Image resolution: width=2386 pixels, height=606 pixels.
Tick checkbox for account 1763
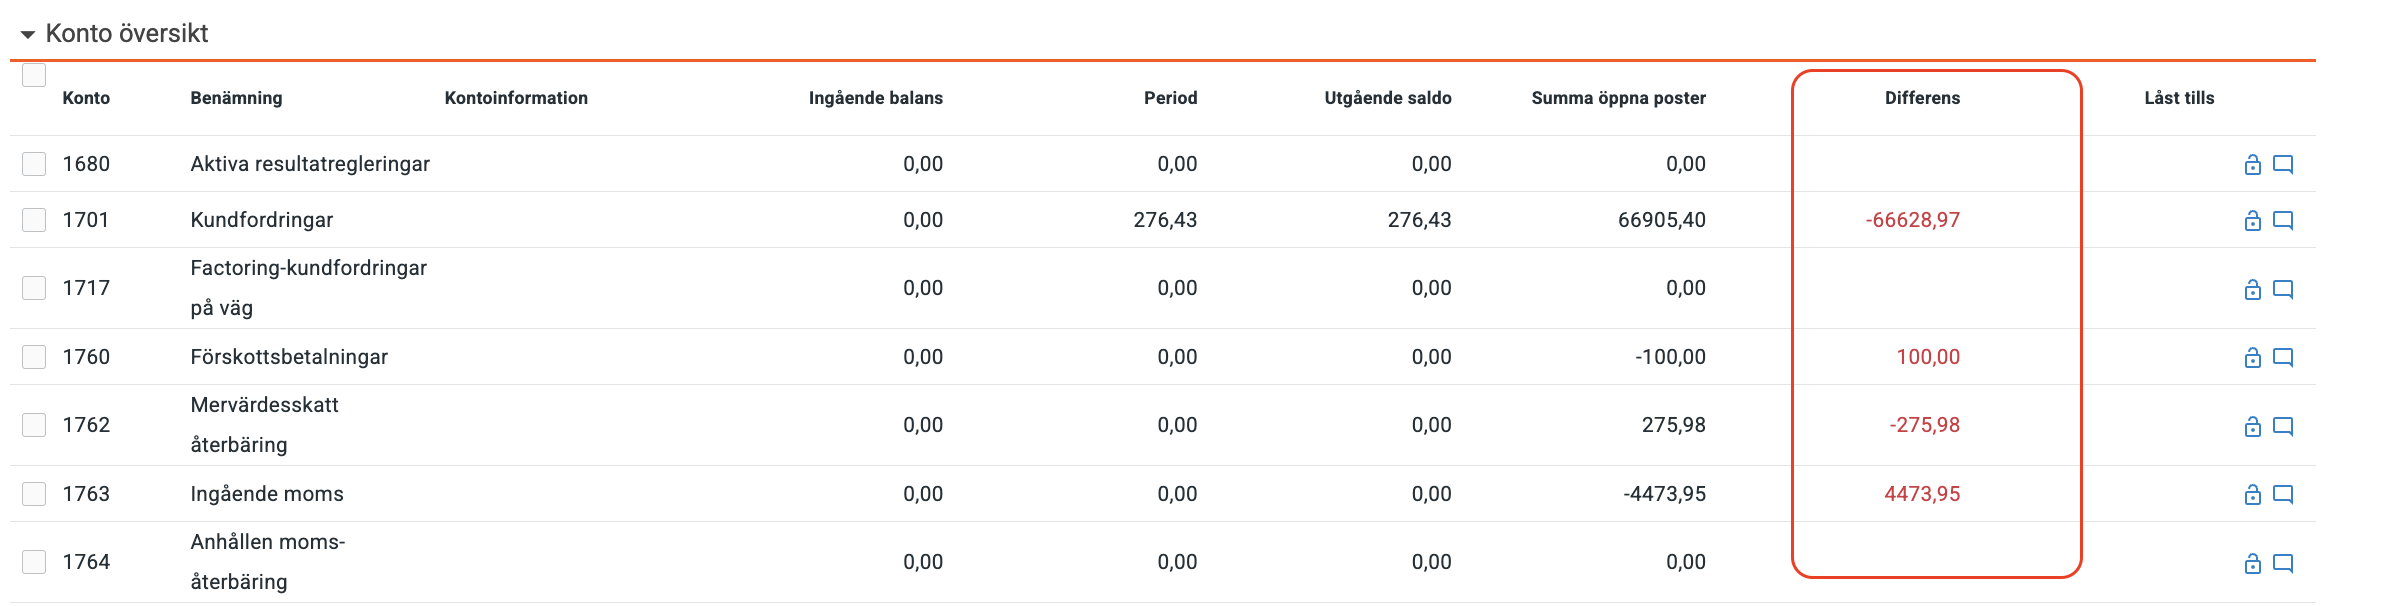click(x=34, y=494)
